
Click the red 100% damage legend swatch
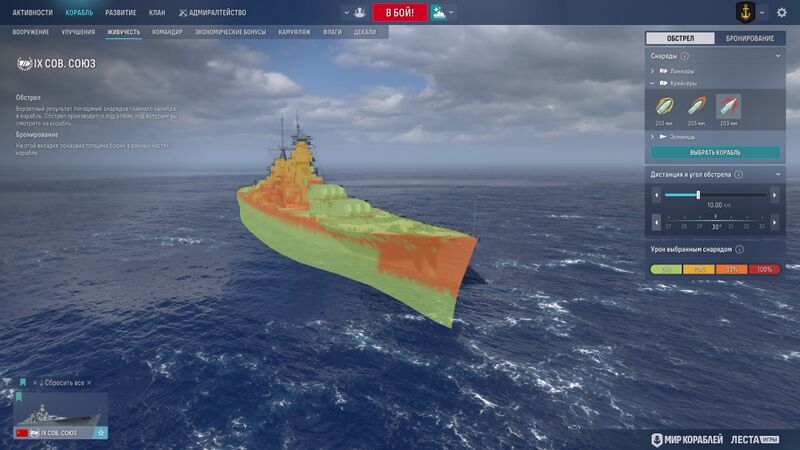tap(764, 269)
